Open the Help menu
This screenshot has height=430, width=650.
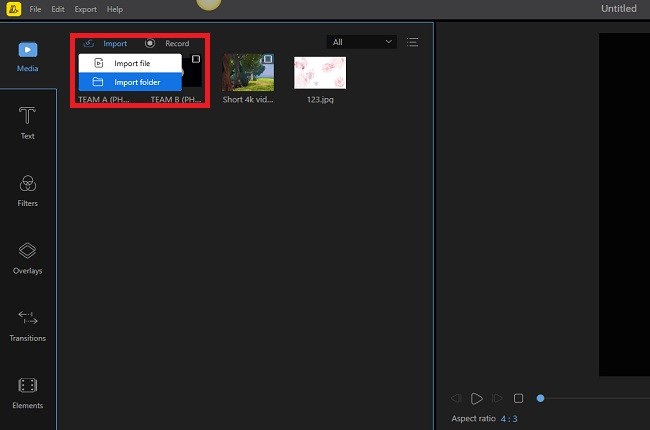point(115,9)
